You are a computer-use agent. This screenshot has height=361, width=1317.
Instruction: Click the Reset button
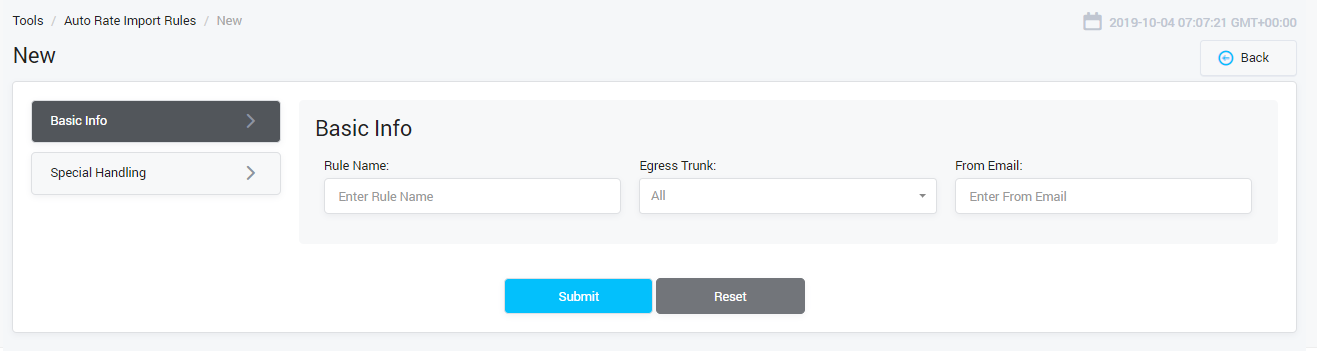click(730, 296)
